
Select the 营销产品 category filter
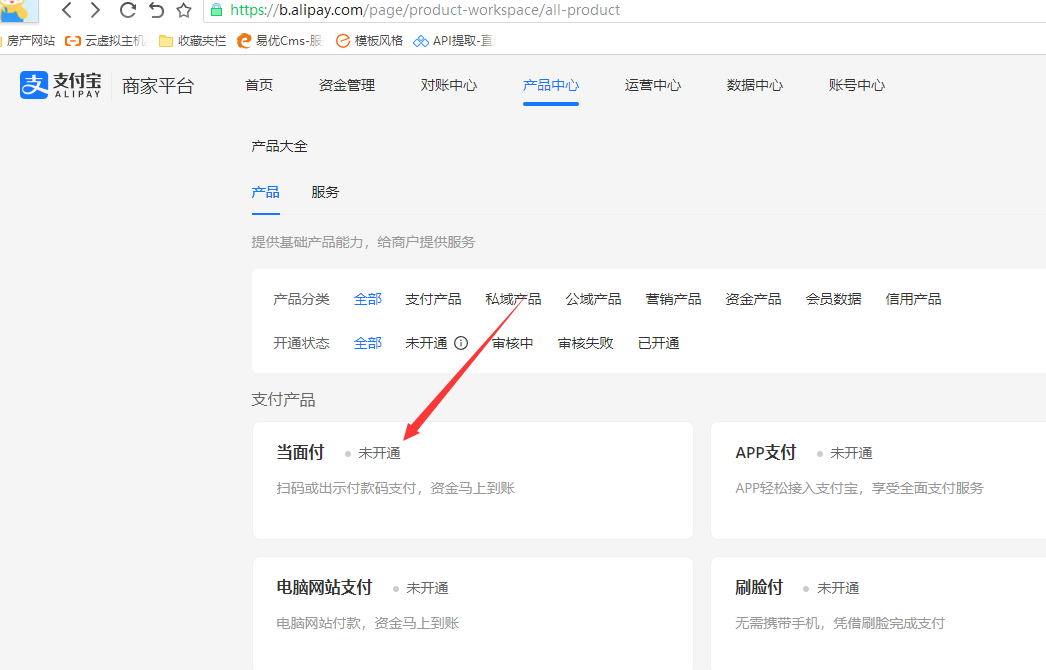click(x=673, y=299)
